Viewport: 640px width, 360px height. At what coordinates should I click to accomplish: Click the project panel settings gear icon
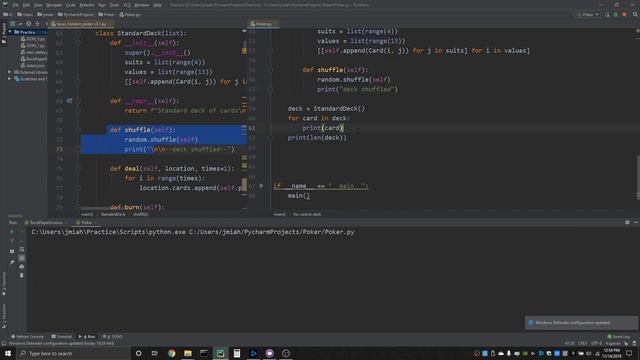[x=29, y=24]
